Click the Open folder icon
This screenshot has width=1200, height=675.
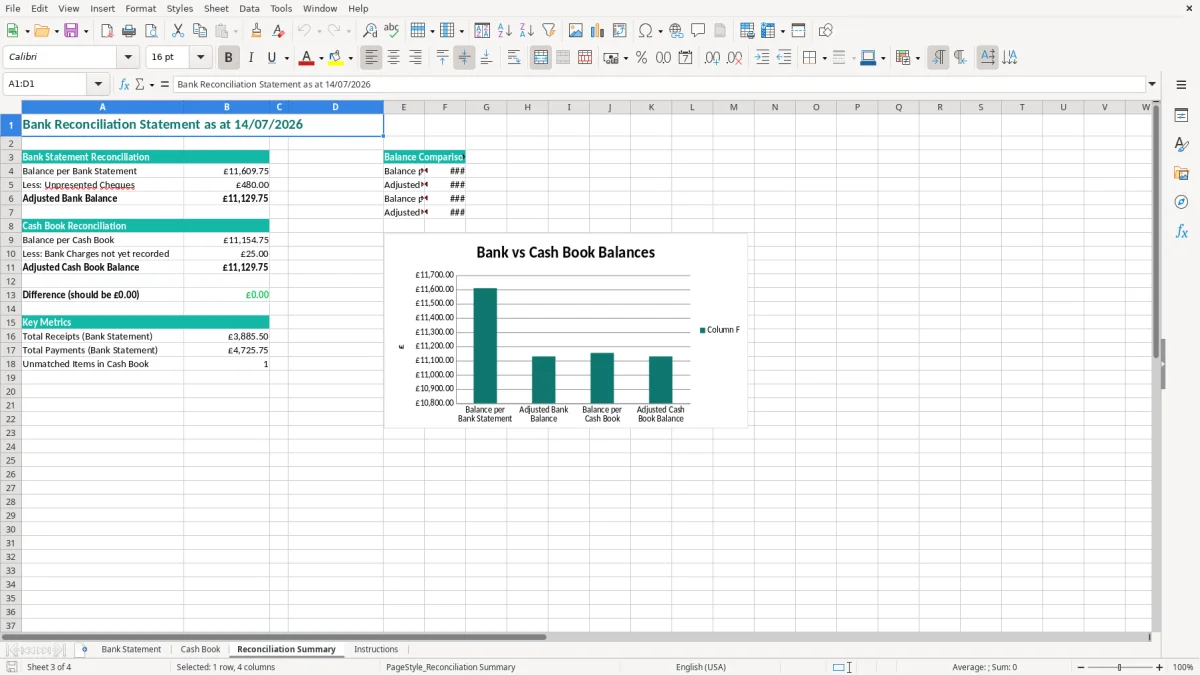pos(41,31)
